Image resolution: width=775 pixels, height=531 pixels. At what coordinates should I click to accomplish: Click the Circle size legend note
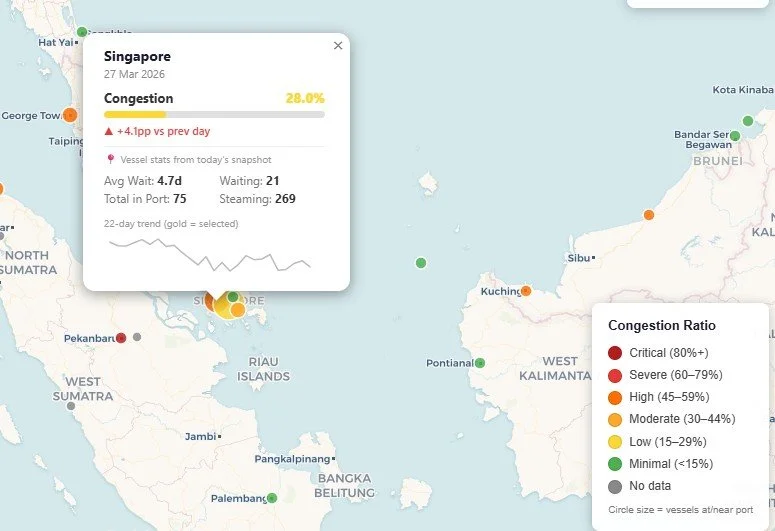pos(681,510)
